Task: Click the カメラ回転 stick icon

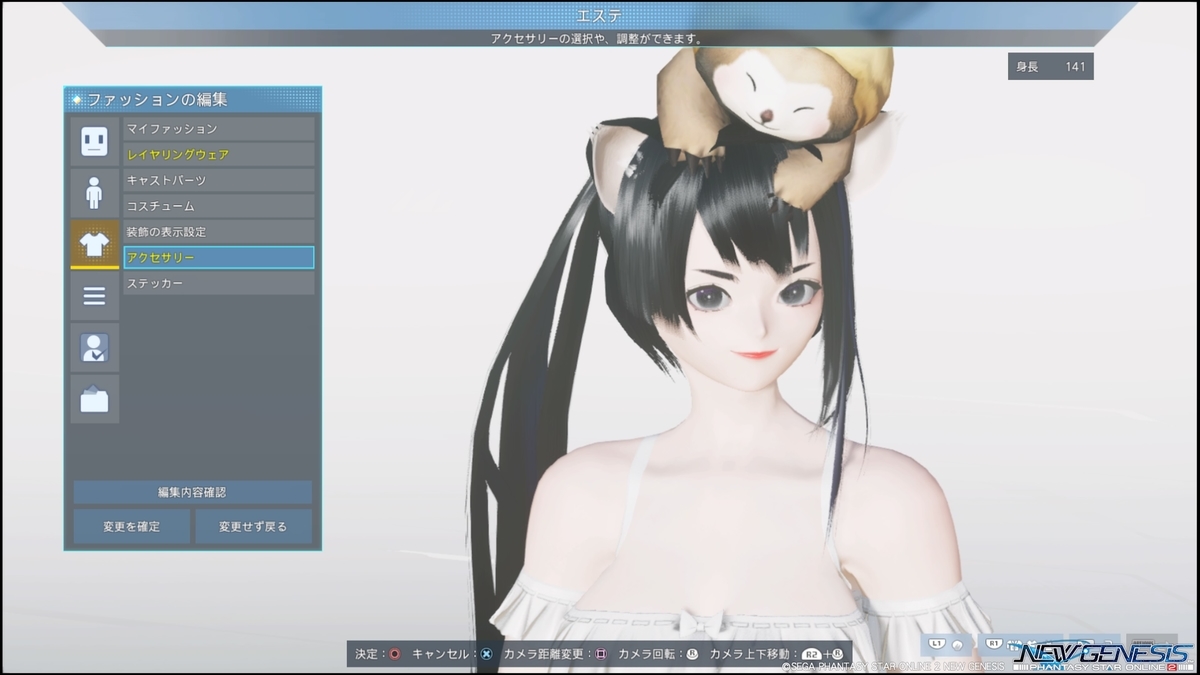Action: [x=691, y=654]
